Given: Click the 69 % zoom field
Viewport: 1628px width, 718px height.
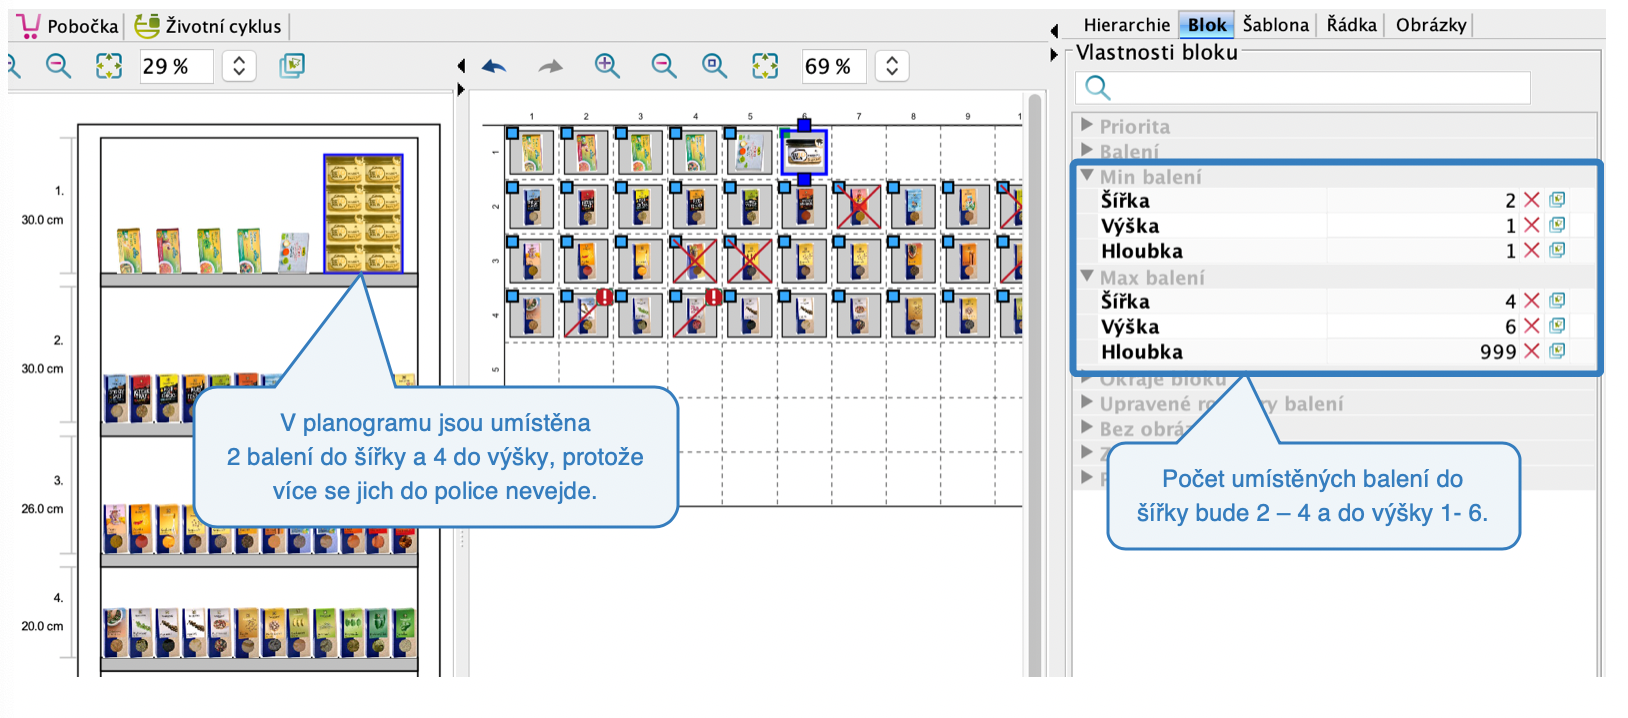Looking at the screenshot, I should pos(833,66).
